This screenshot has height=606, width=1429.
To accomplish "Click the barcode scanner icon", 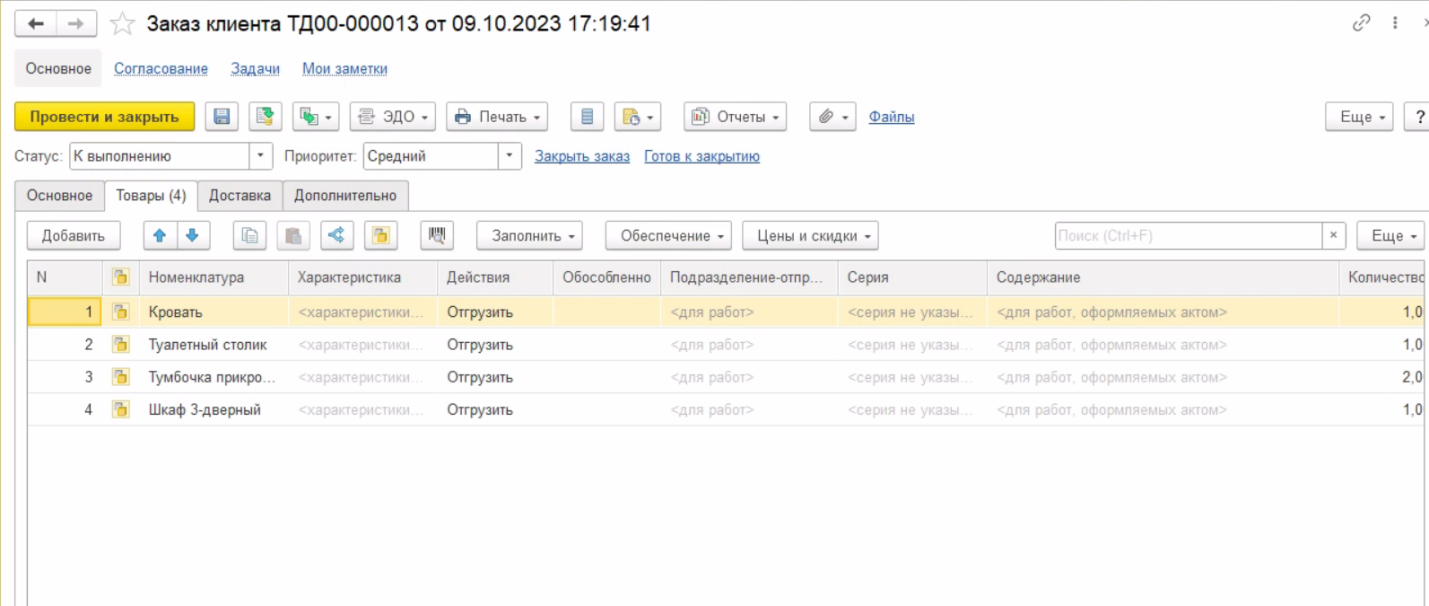I will click(437, 236).
